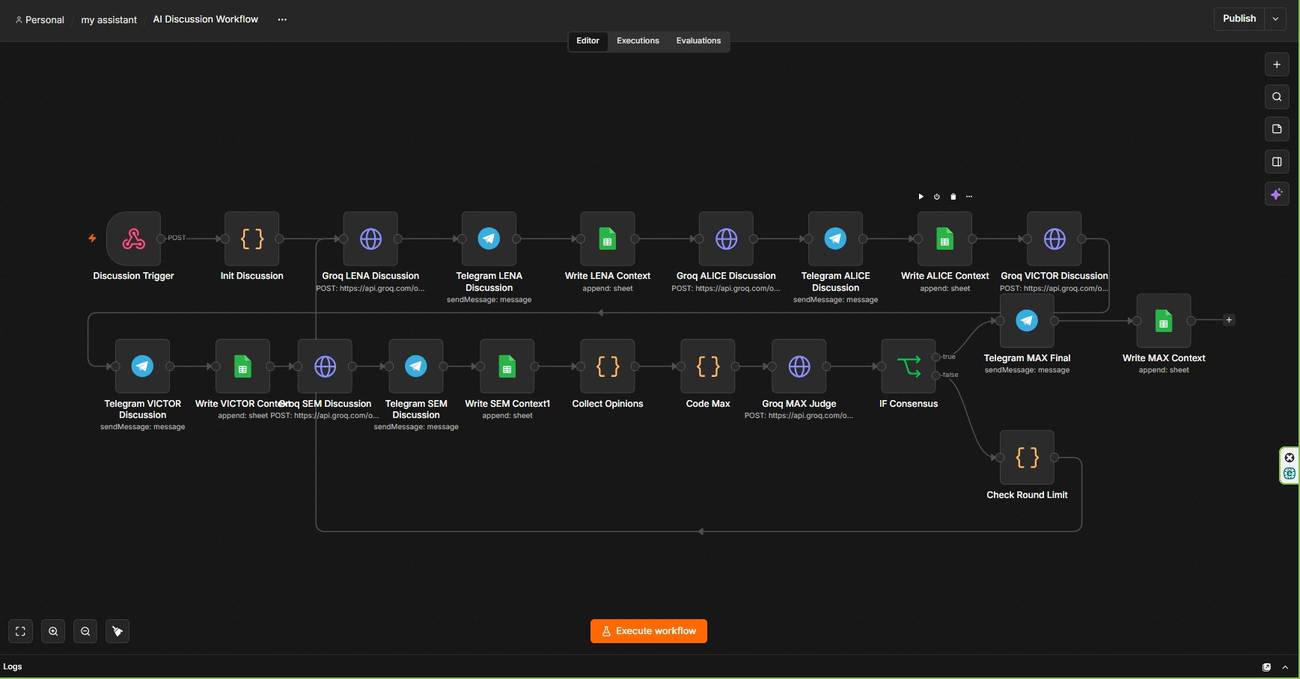Viewport: 1300px width, 679px height.
Task: Switch to the Executions tab
Action: 638,41
